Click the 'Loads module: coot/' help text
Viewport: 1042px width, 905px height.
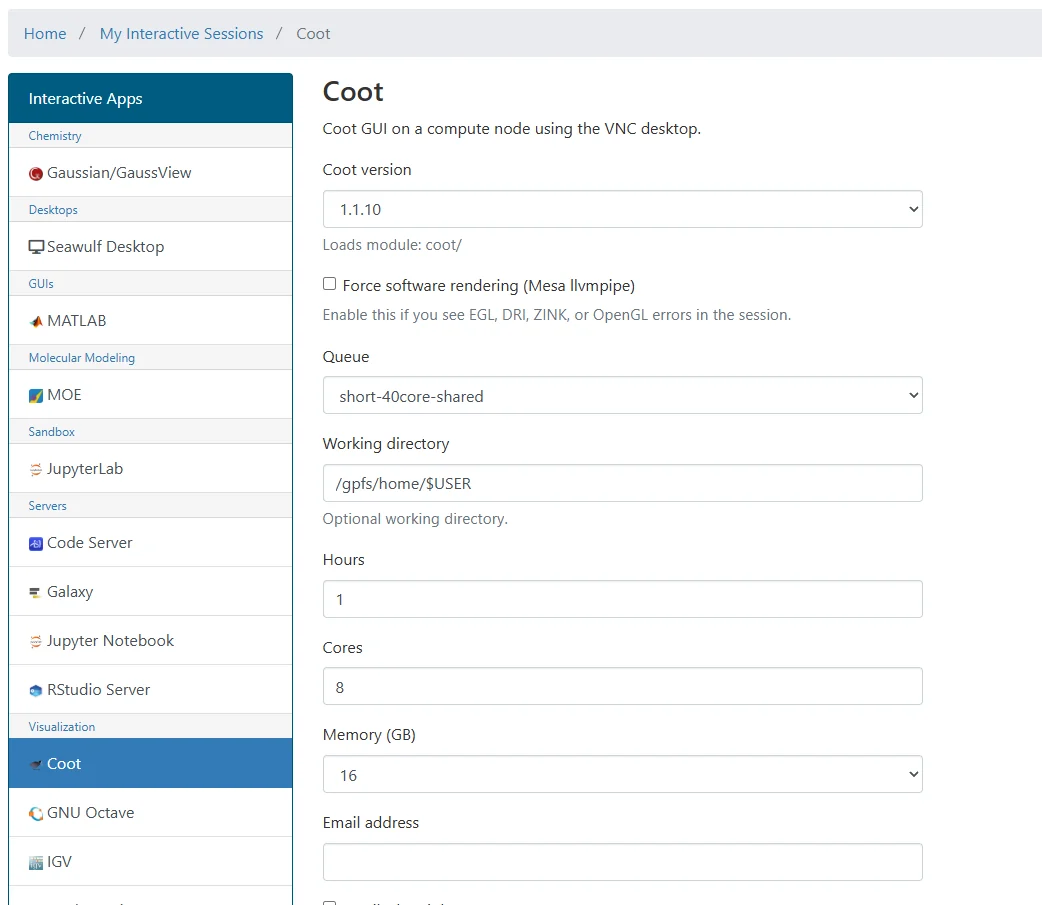tap(392, 245)
